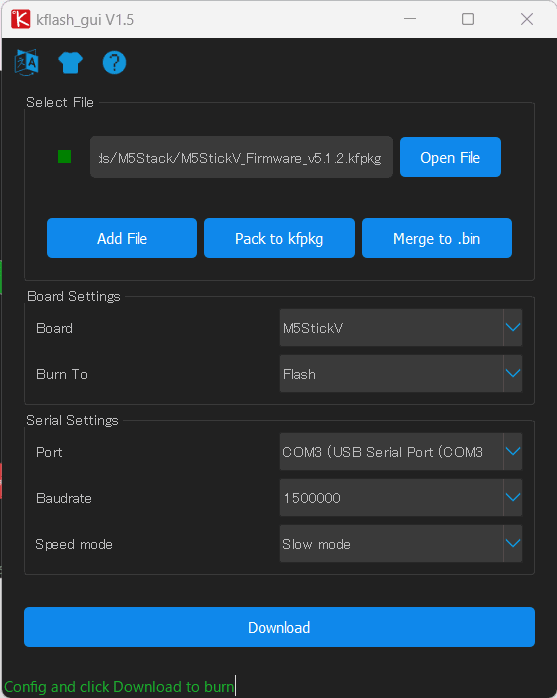The width and height of the screenshot is (557, 698).
Task: Click the Open File button
Action: pyautogui.click(x=450, y=157)
